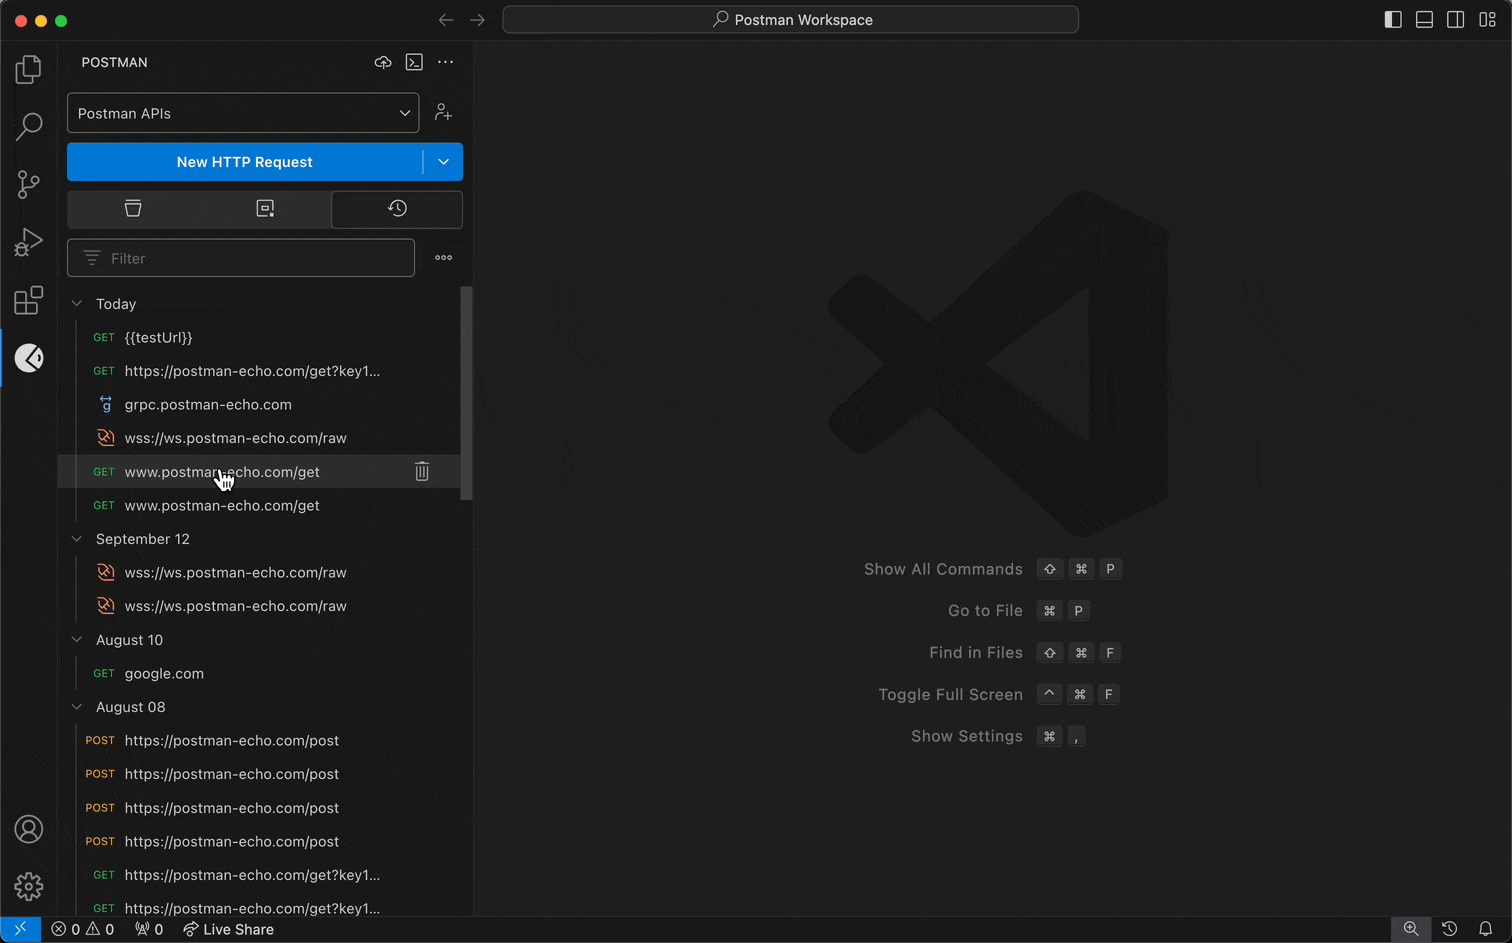The width and height of the screenshot is (1512, 943).
Task: Click the history icon in status bar
Action: point(1449,929)
